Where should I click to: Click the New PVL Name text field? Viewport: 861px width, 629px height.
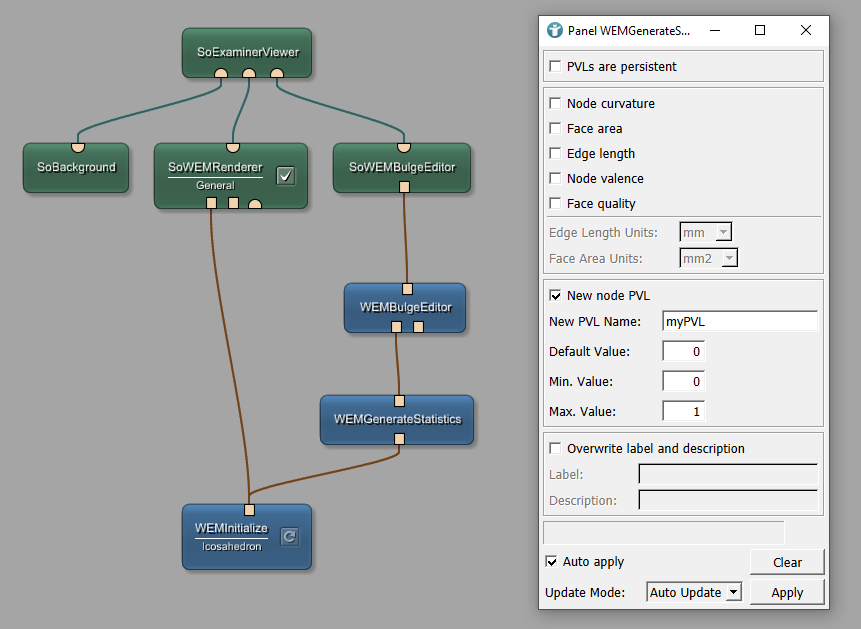[x=739, y=322]
